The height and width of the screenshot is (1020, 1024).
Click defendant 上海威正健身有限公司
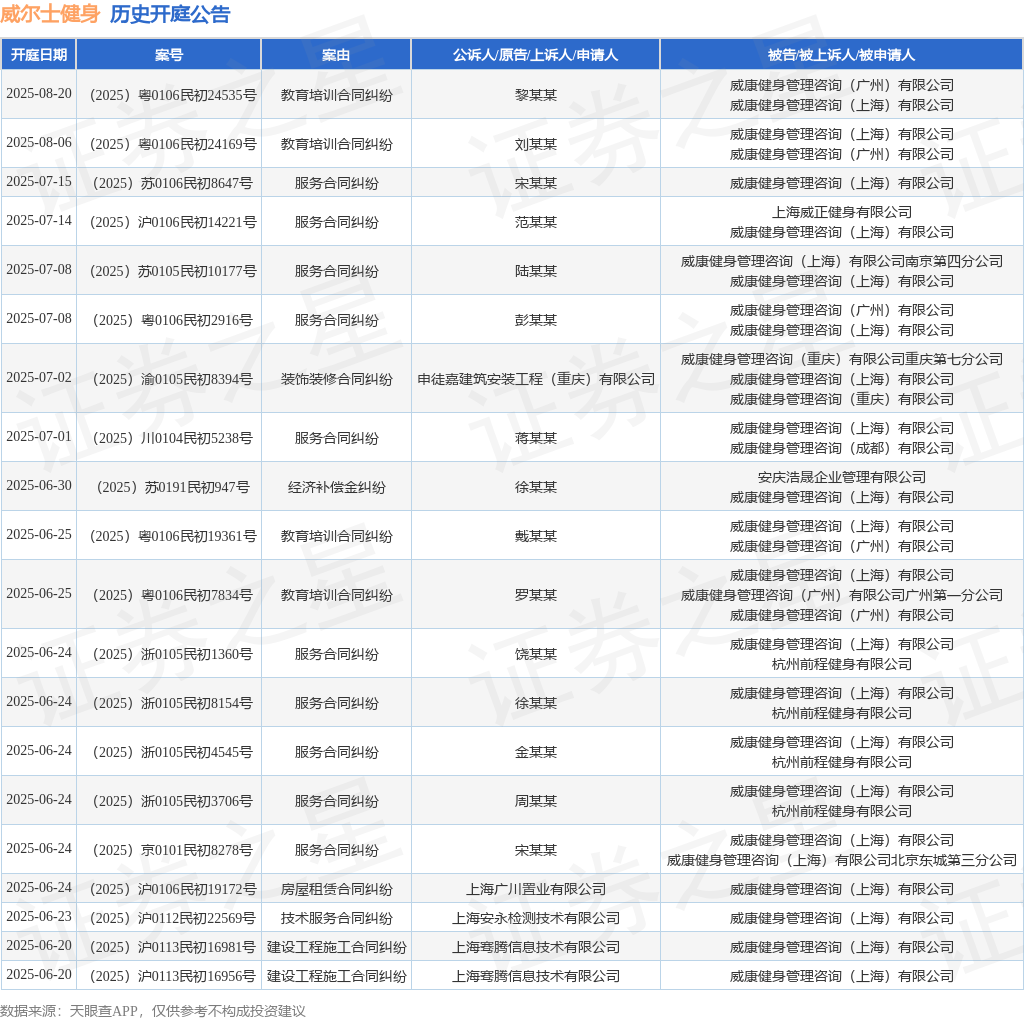tap(842, 212)
